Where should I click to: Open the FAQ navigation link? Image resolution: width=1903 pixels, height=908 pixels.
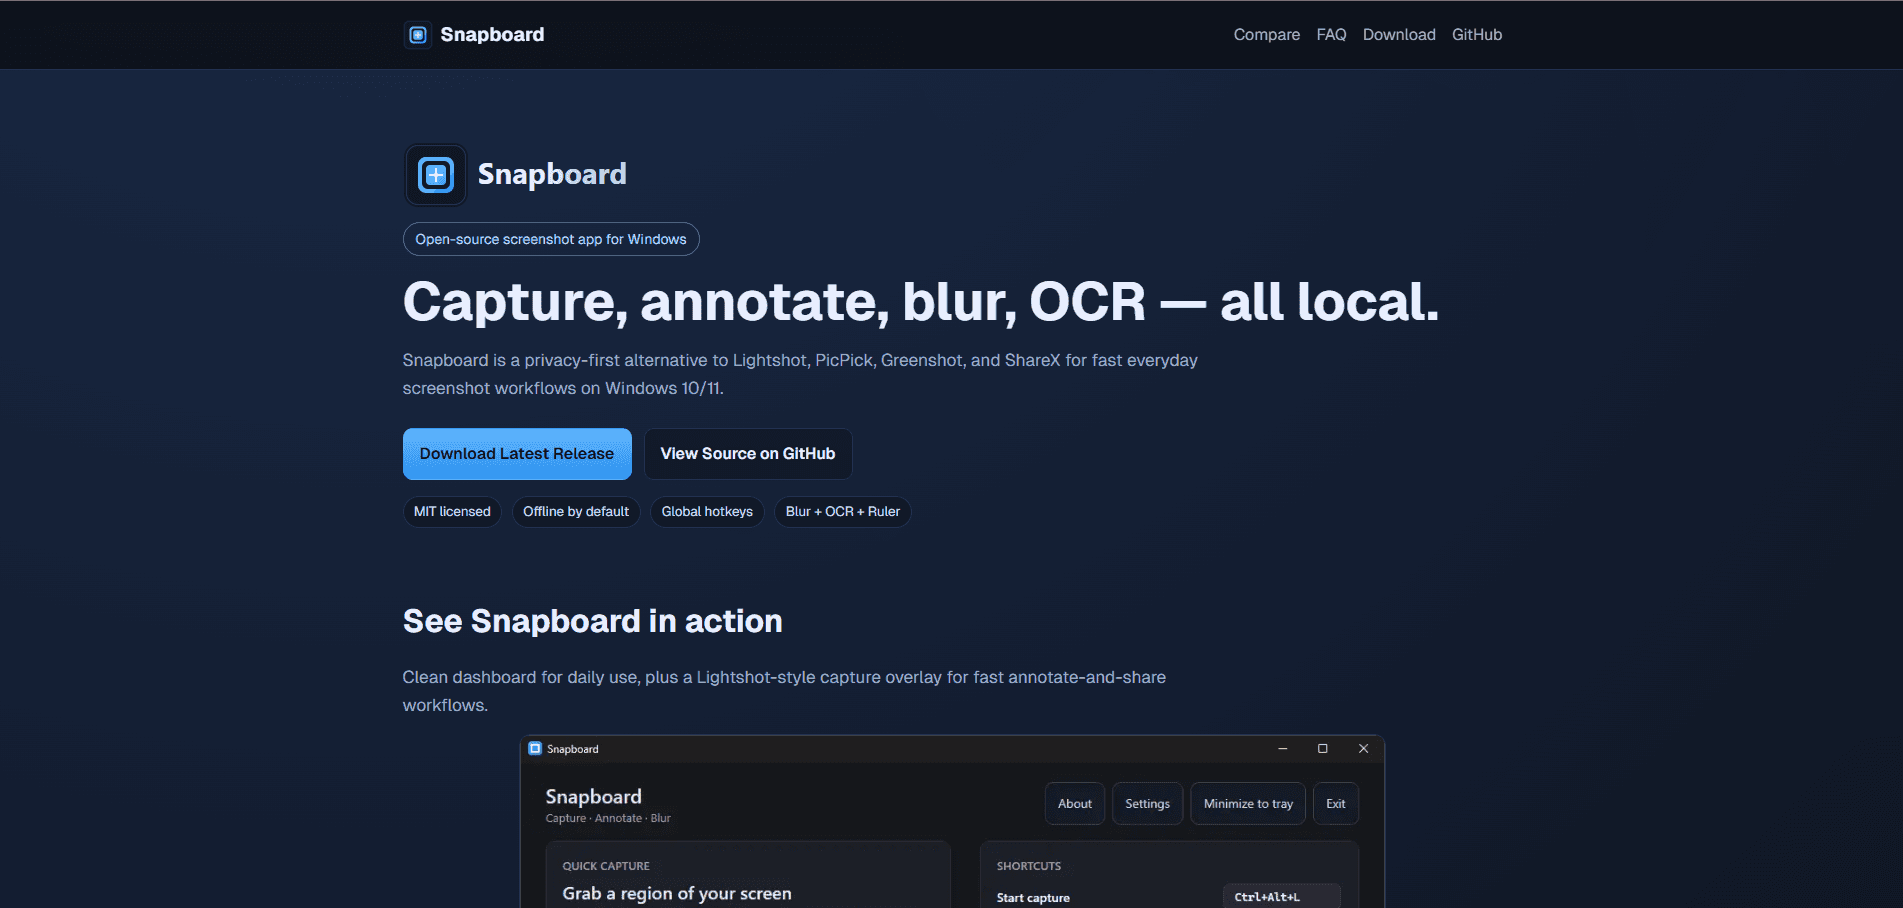[x=1331, y=35]
